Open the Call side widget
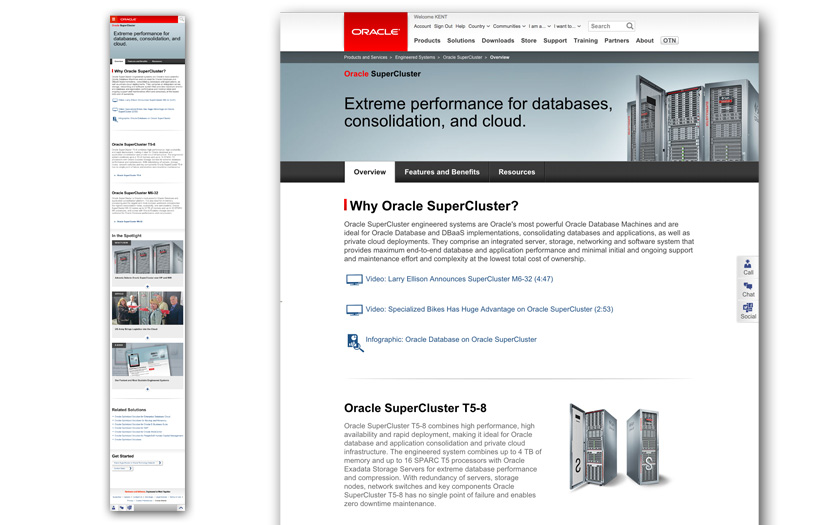The height and width of the screenshot is (525, 825). click(748, 267)
